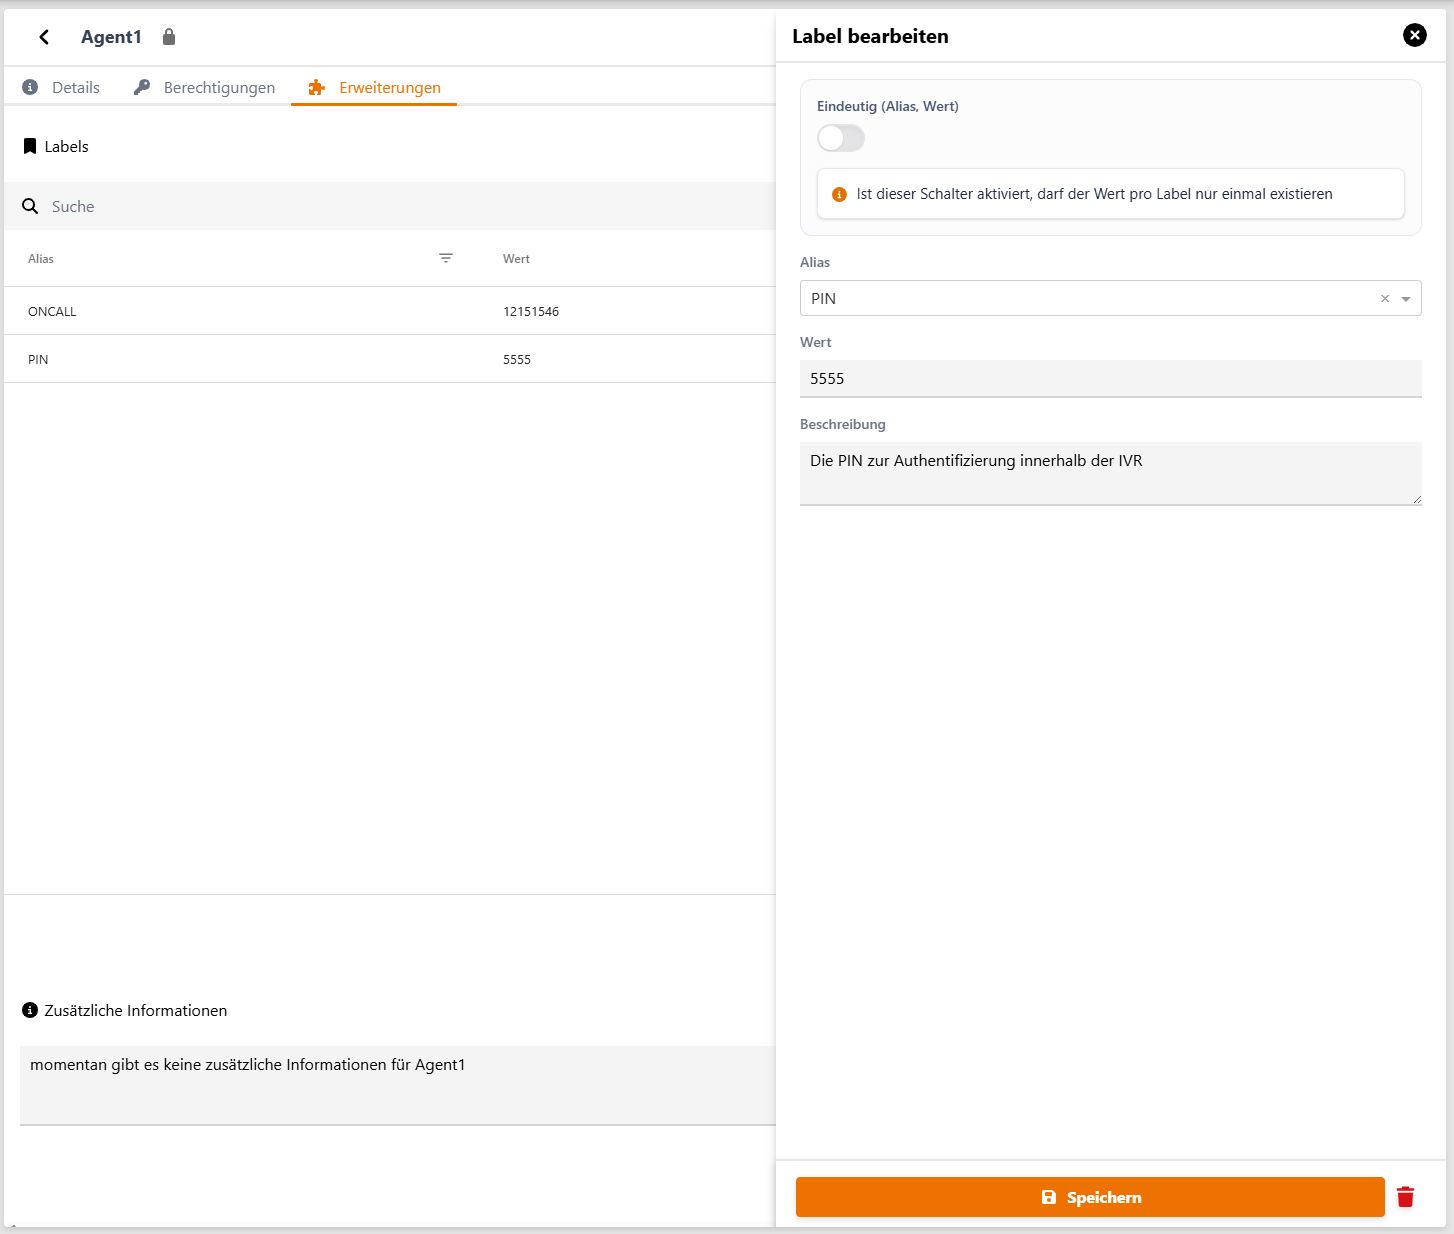Screen dimensions: 1454x1234
Task: Click into the Wert field containing 5555
Action: (1110, 379)
